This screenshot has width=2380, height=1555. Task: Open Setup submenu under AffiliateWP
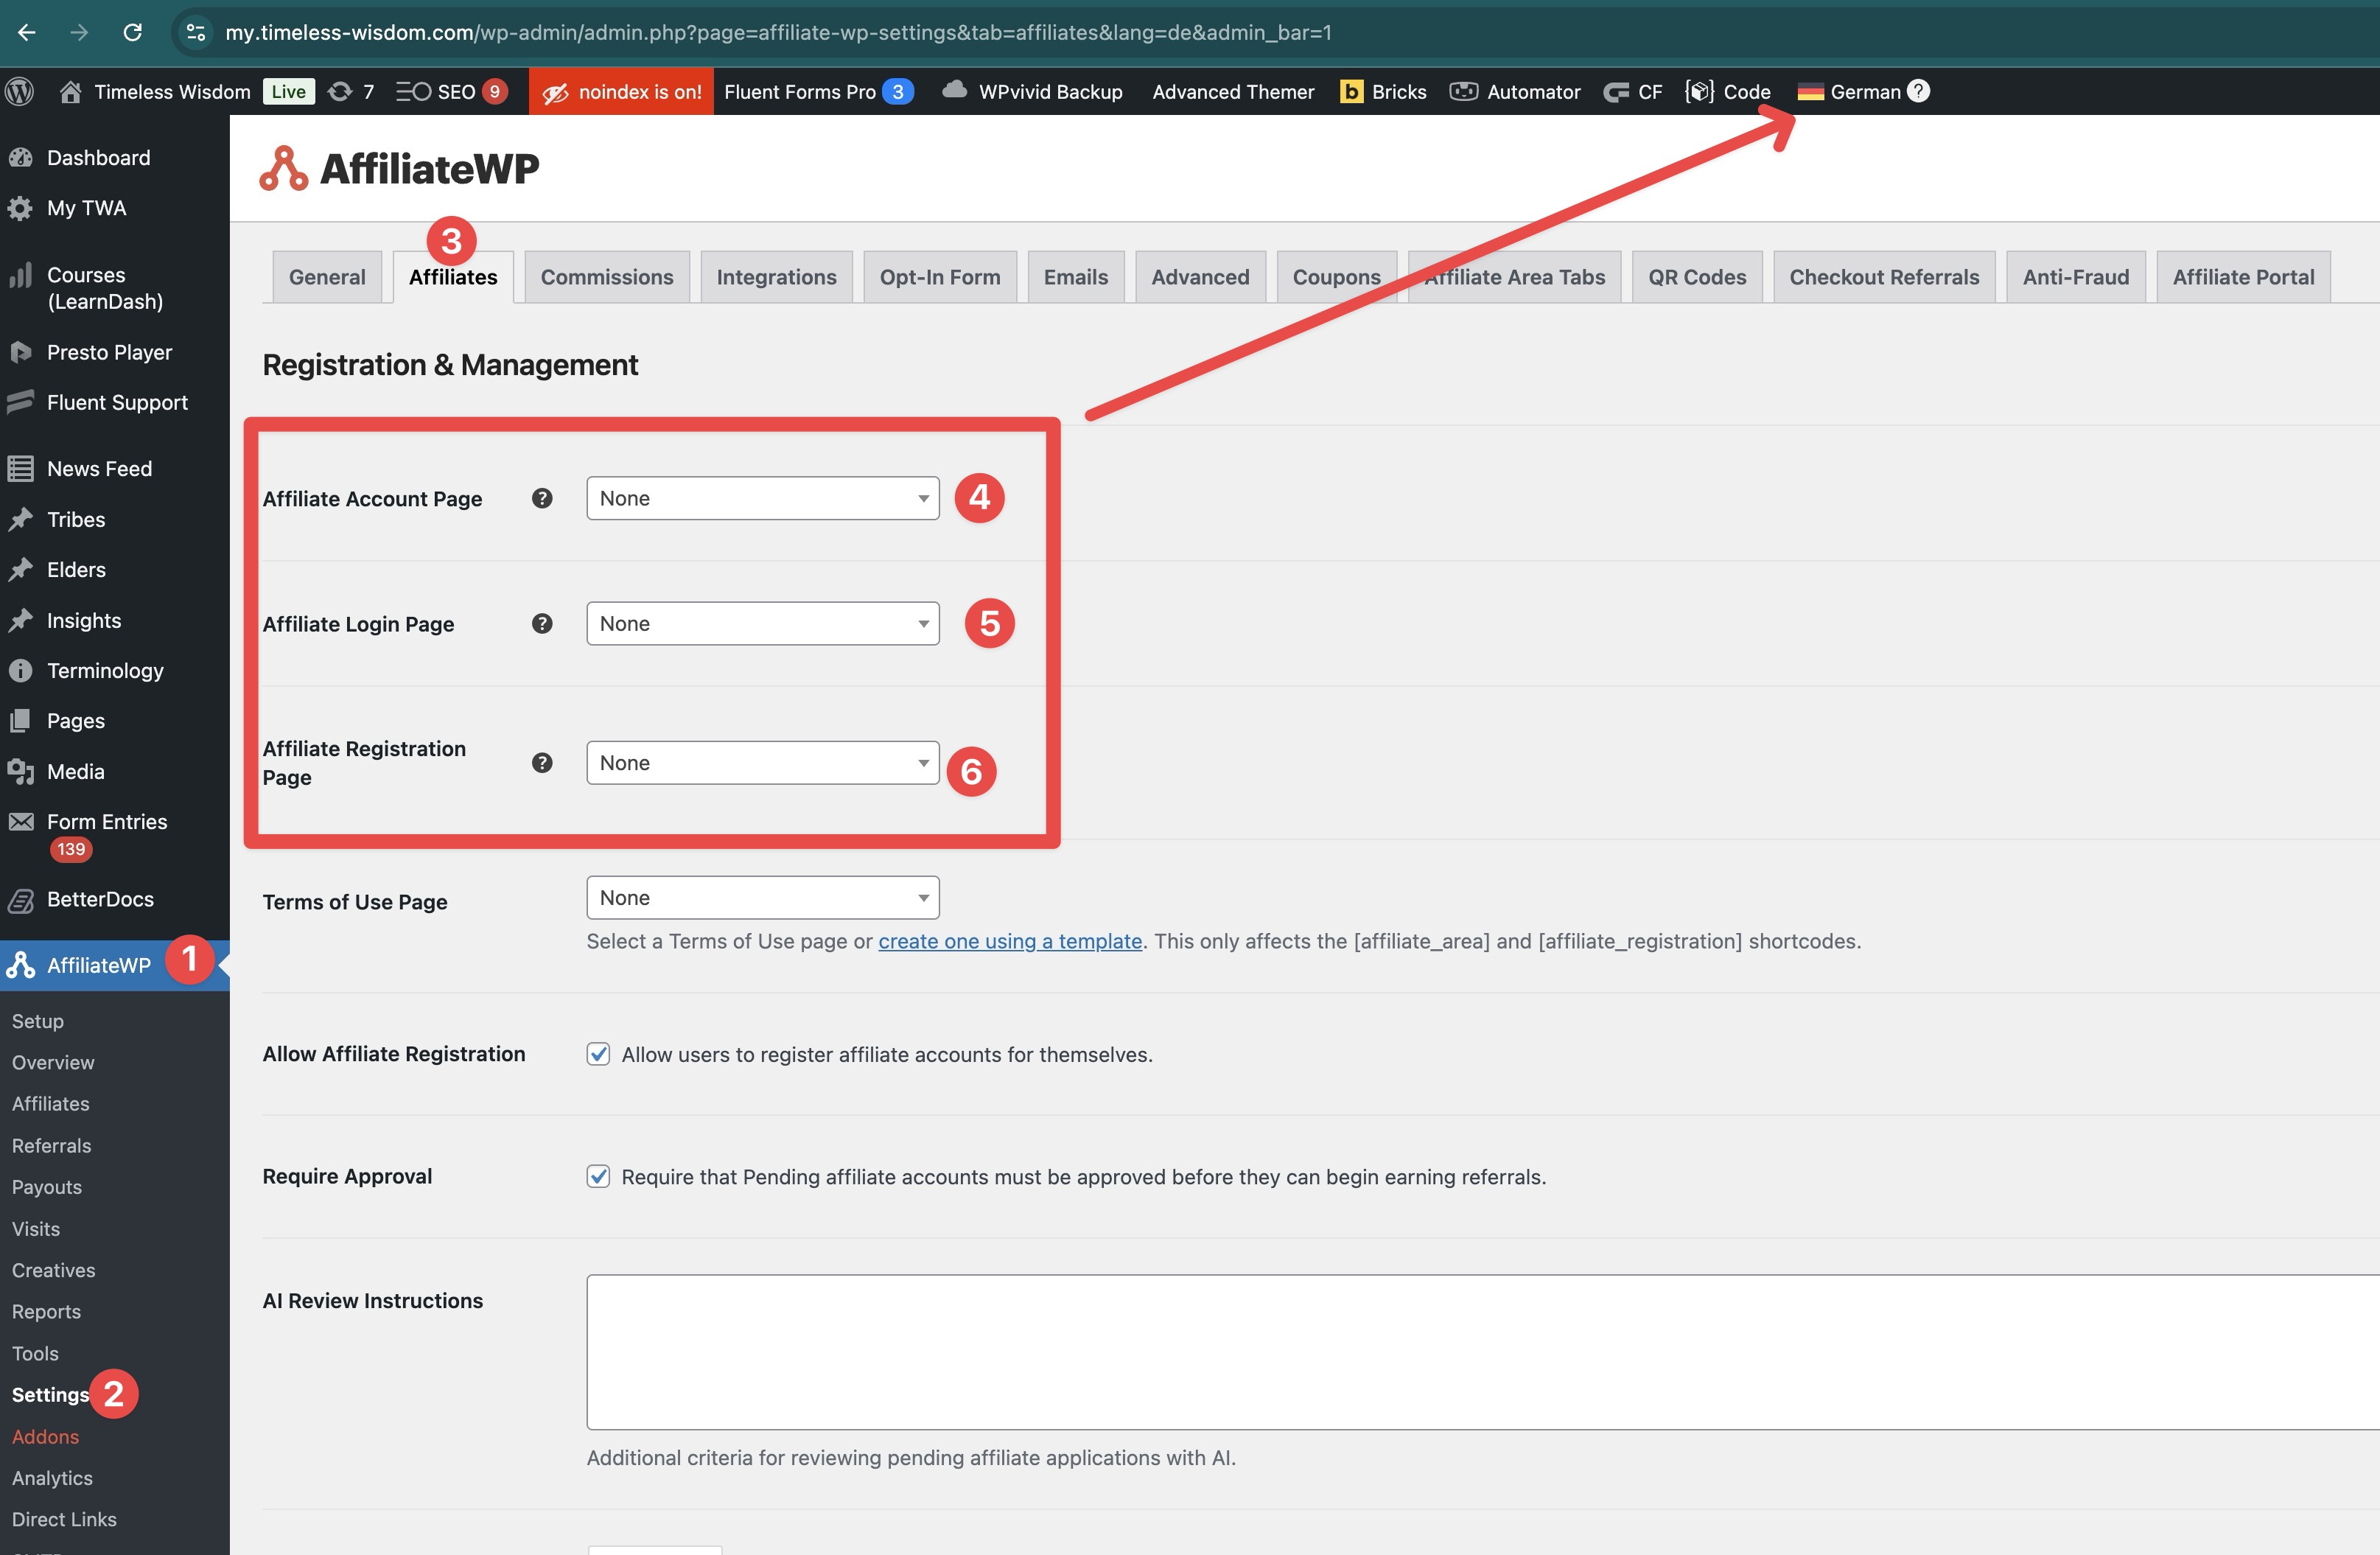[x=38, y=1021]
